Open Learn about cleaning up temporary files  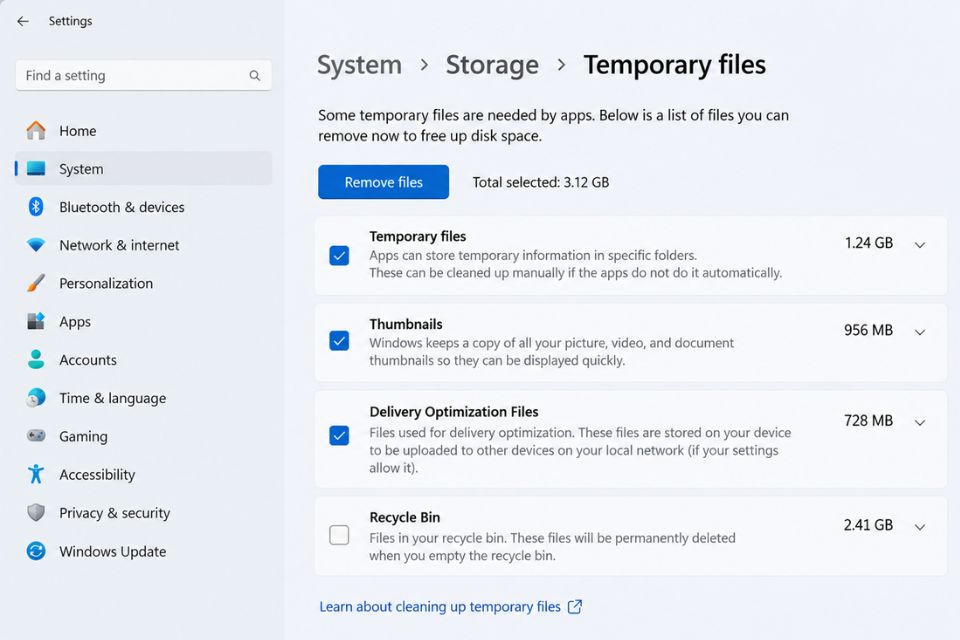[440, 606]
